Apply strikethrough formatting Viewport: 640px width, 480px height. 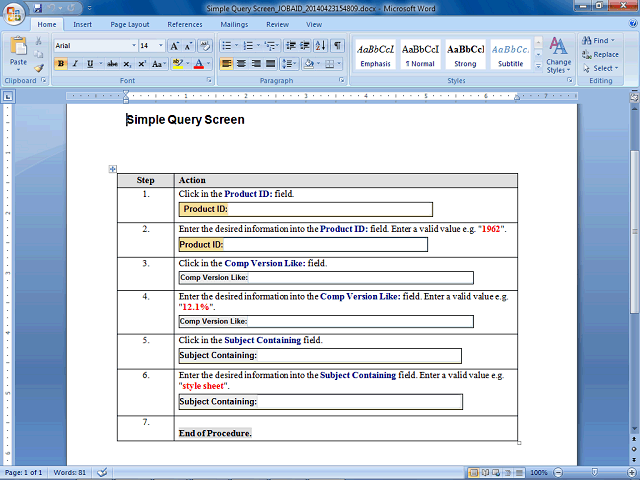pos(112,64)
